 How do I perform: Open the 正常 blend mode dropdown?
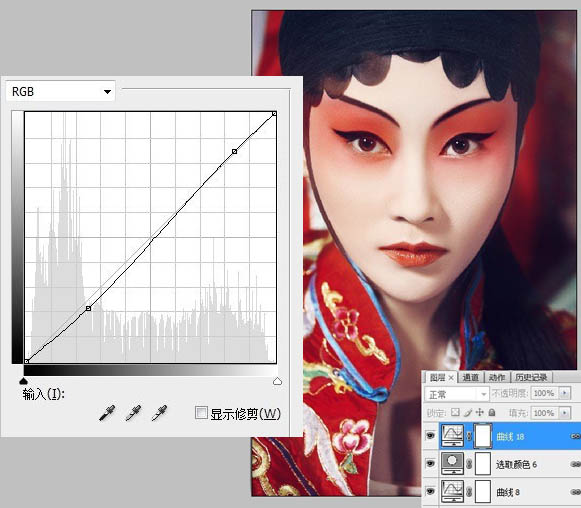[456, 394]
